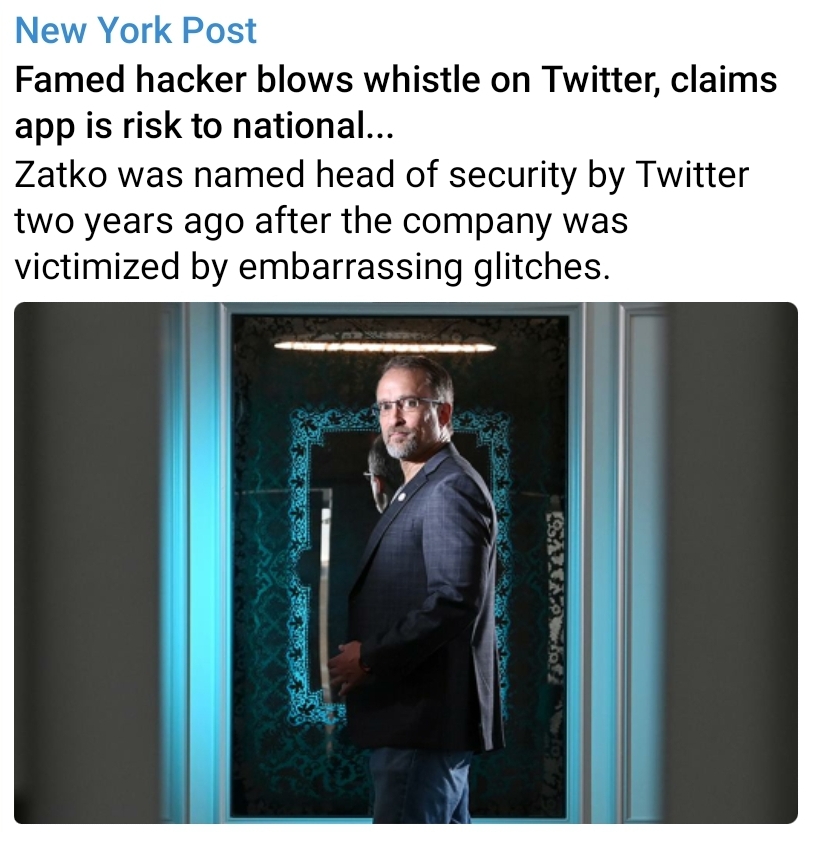Click the man's reflection in the mirror
The width and height of the screenshot is (820, 842).
379,475
